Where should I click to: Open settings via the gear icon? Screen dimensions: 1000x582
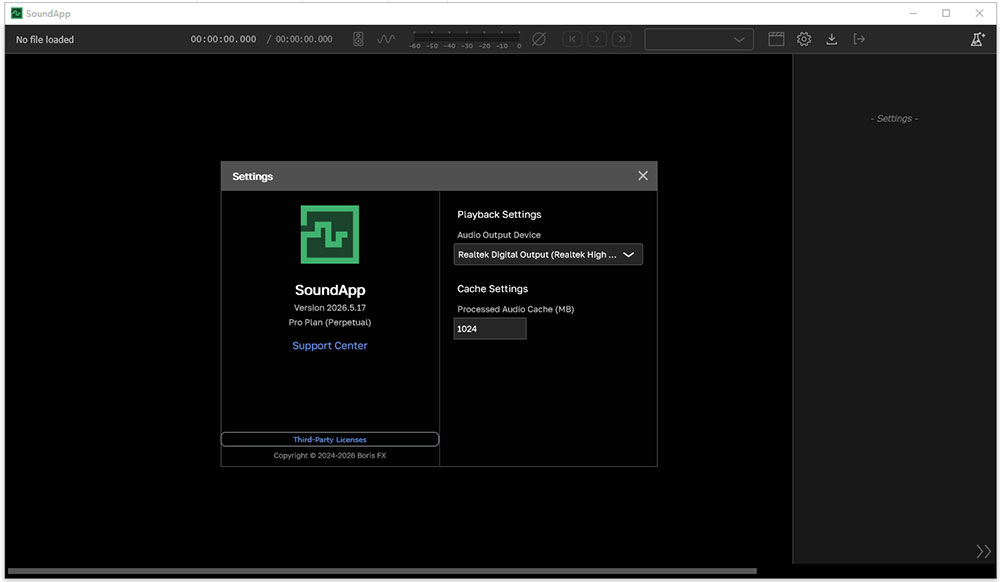[804, 39]
